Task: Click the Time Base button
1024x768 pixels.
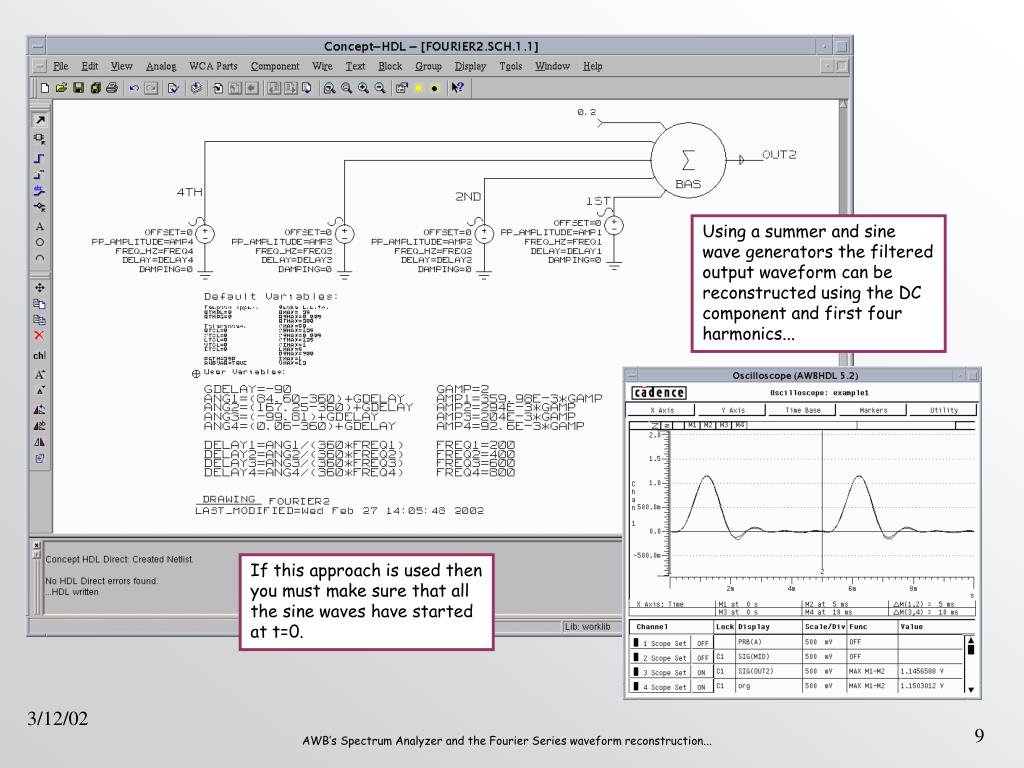Action: pos(803,410)
